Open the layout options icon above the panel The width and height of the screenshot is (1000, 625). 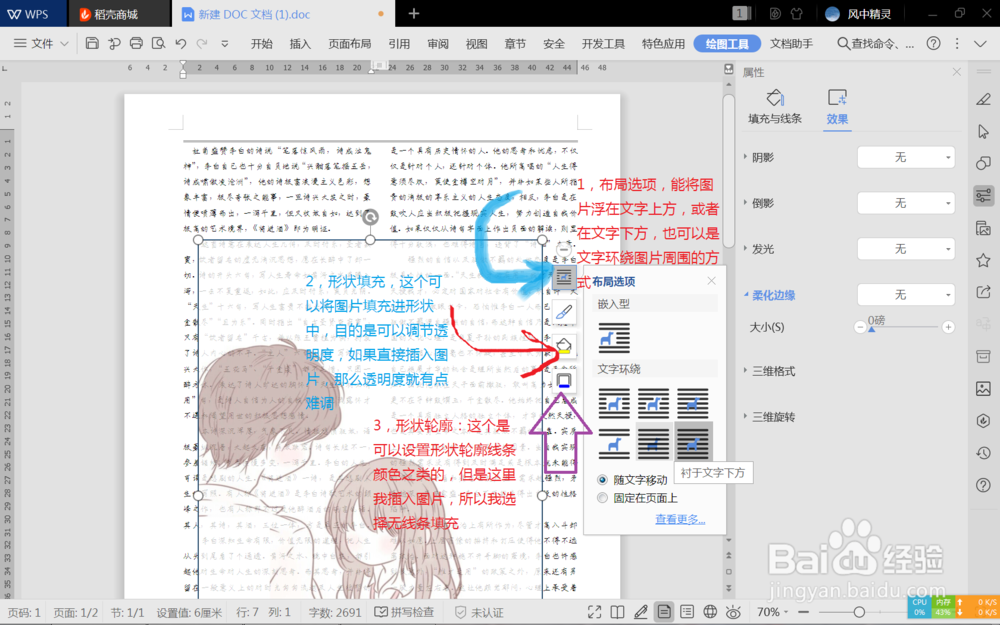point(563,278)
